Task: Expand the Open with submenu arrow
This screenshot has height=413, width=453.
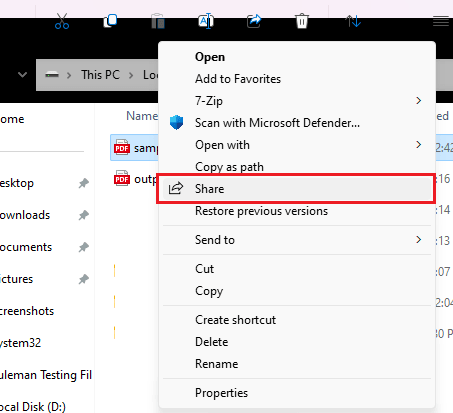Action: click(419, 145)
